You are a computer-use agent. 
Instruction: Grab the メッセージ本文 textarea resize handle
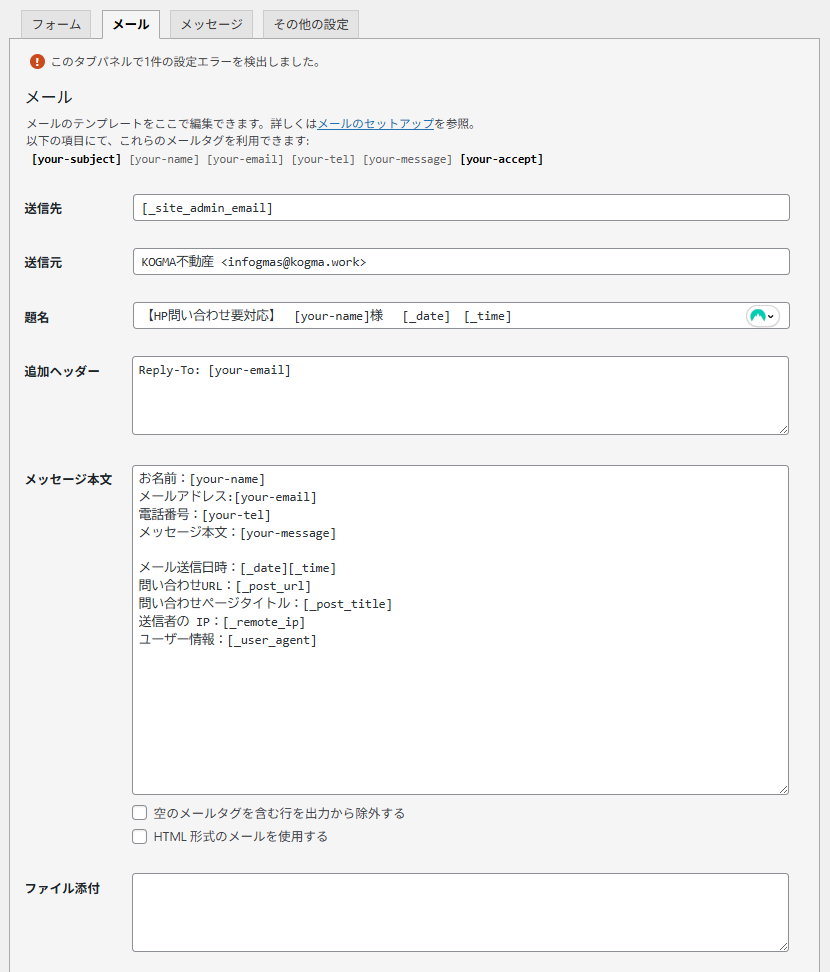782,788
